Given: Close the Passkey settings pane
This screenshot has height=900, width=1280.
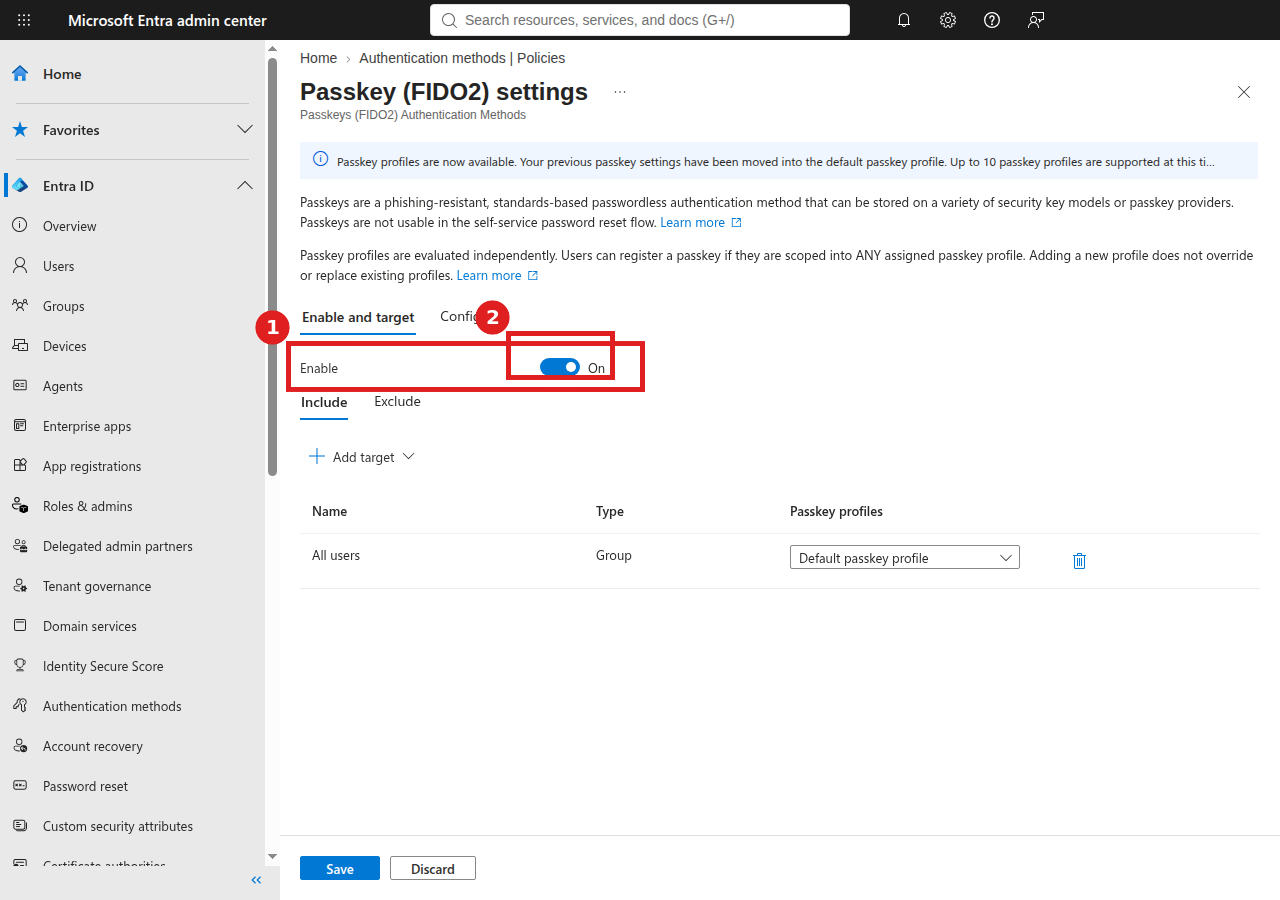Looking at the screenshot, I should [1244, 92].
